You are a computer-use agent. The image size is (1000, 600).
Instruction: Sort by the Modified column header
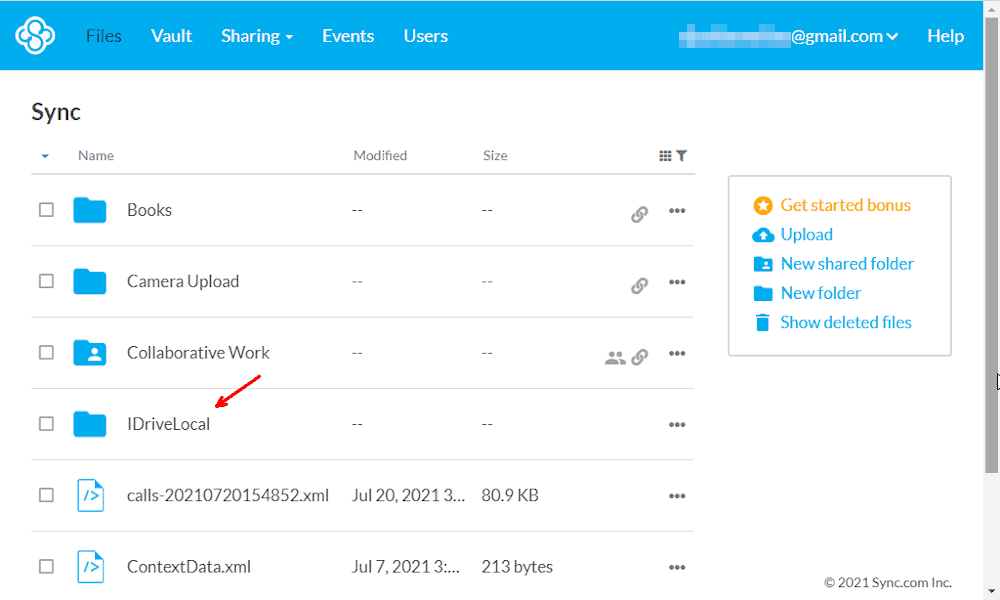click(x=380, y=156)
